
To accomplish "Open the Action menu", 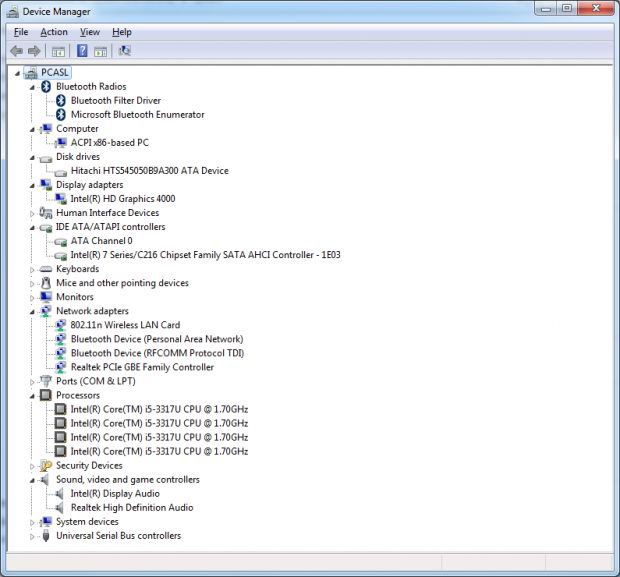I will click(x=54, y=32).
